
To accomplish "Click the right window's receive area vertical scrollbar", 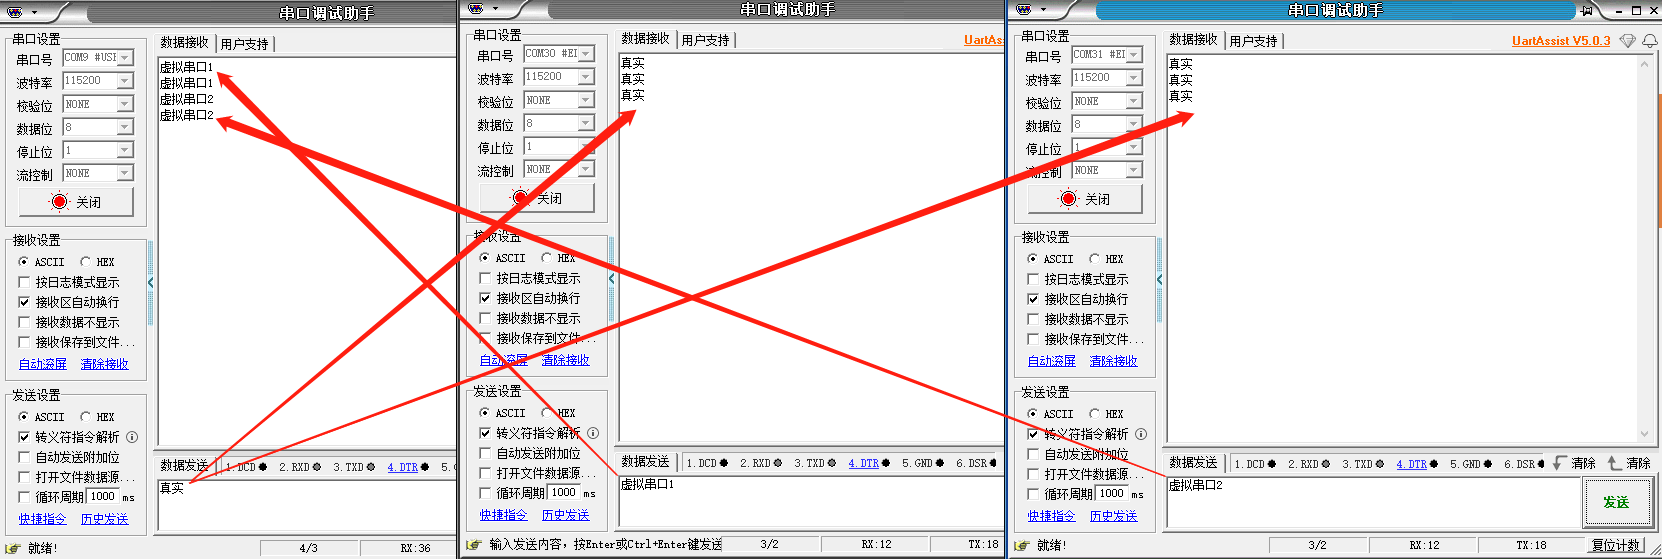I will tap(1645, 250).
